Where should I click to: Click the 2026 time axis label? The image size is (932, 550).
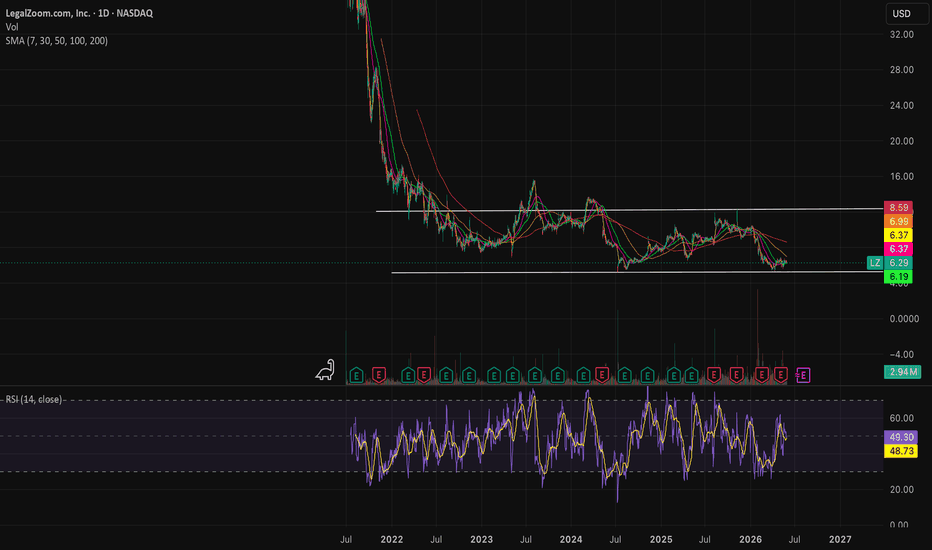point(750,539)
